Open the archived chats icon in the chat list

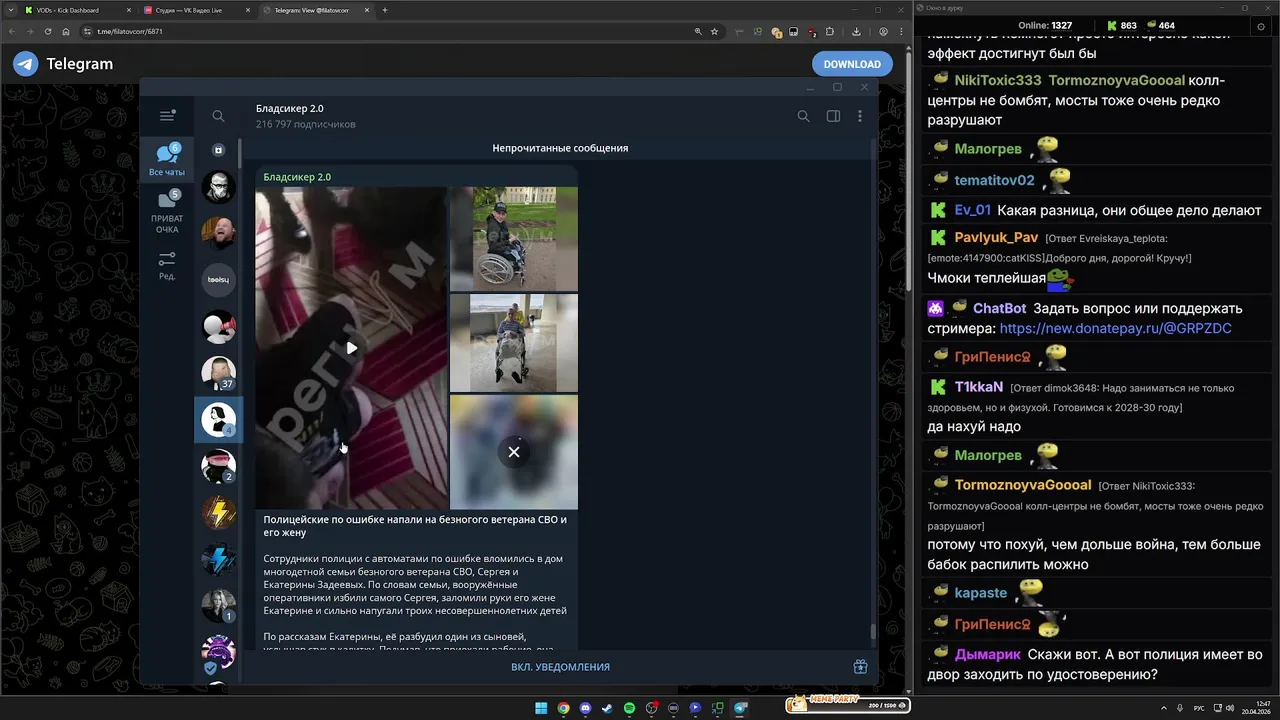[218, 150]
